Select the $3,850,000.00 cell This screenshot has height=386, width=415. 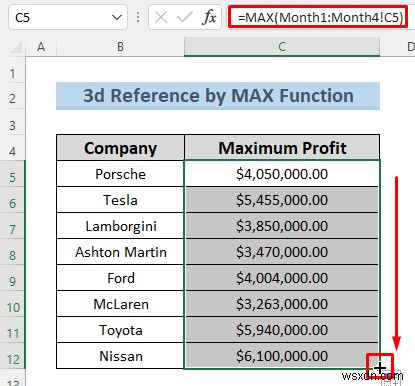[282, 226]
